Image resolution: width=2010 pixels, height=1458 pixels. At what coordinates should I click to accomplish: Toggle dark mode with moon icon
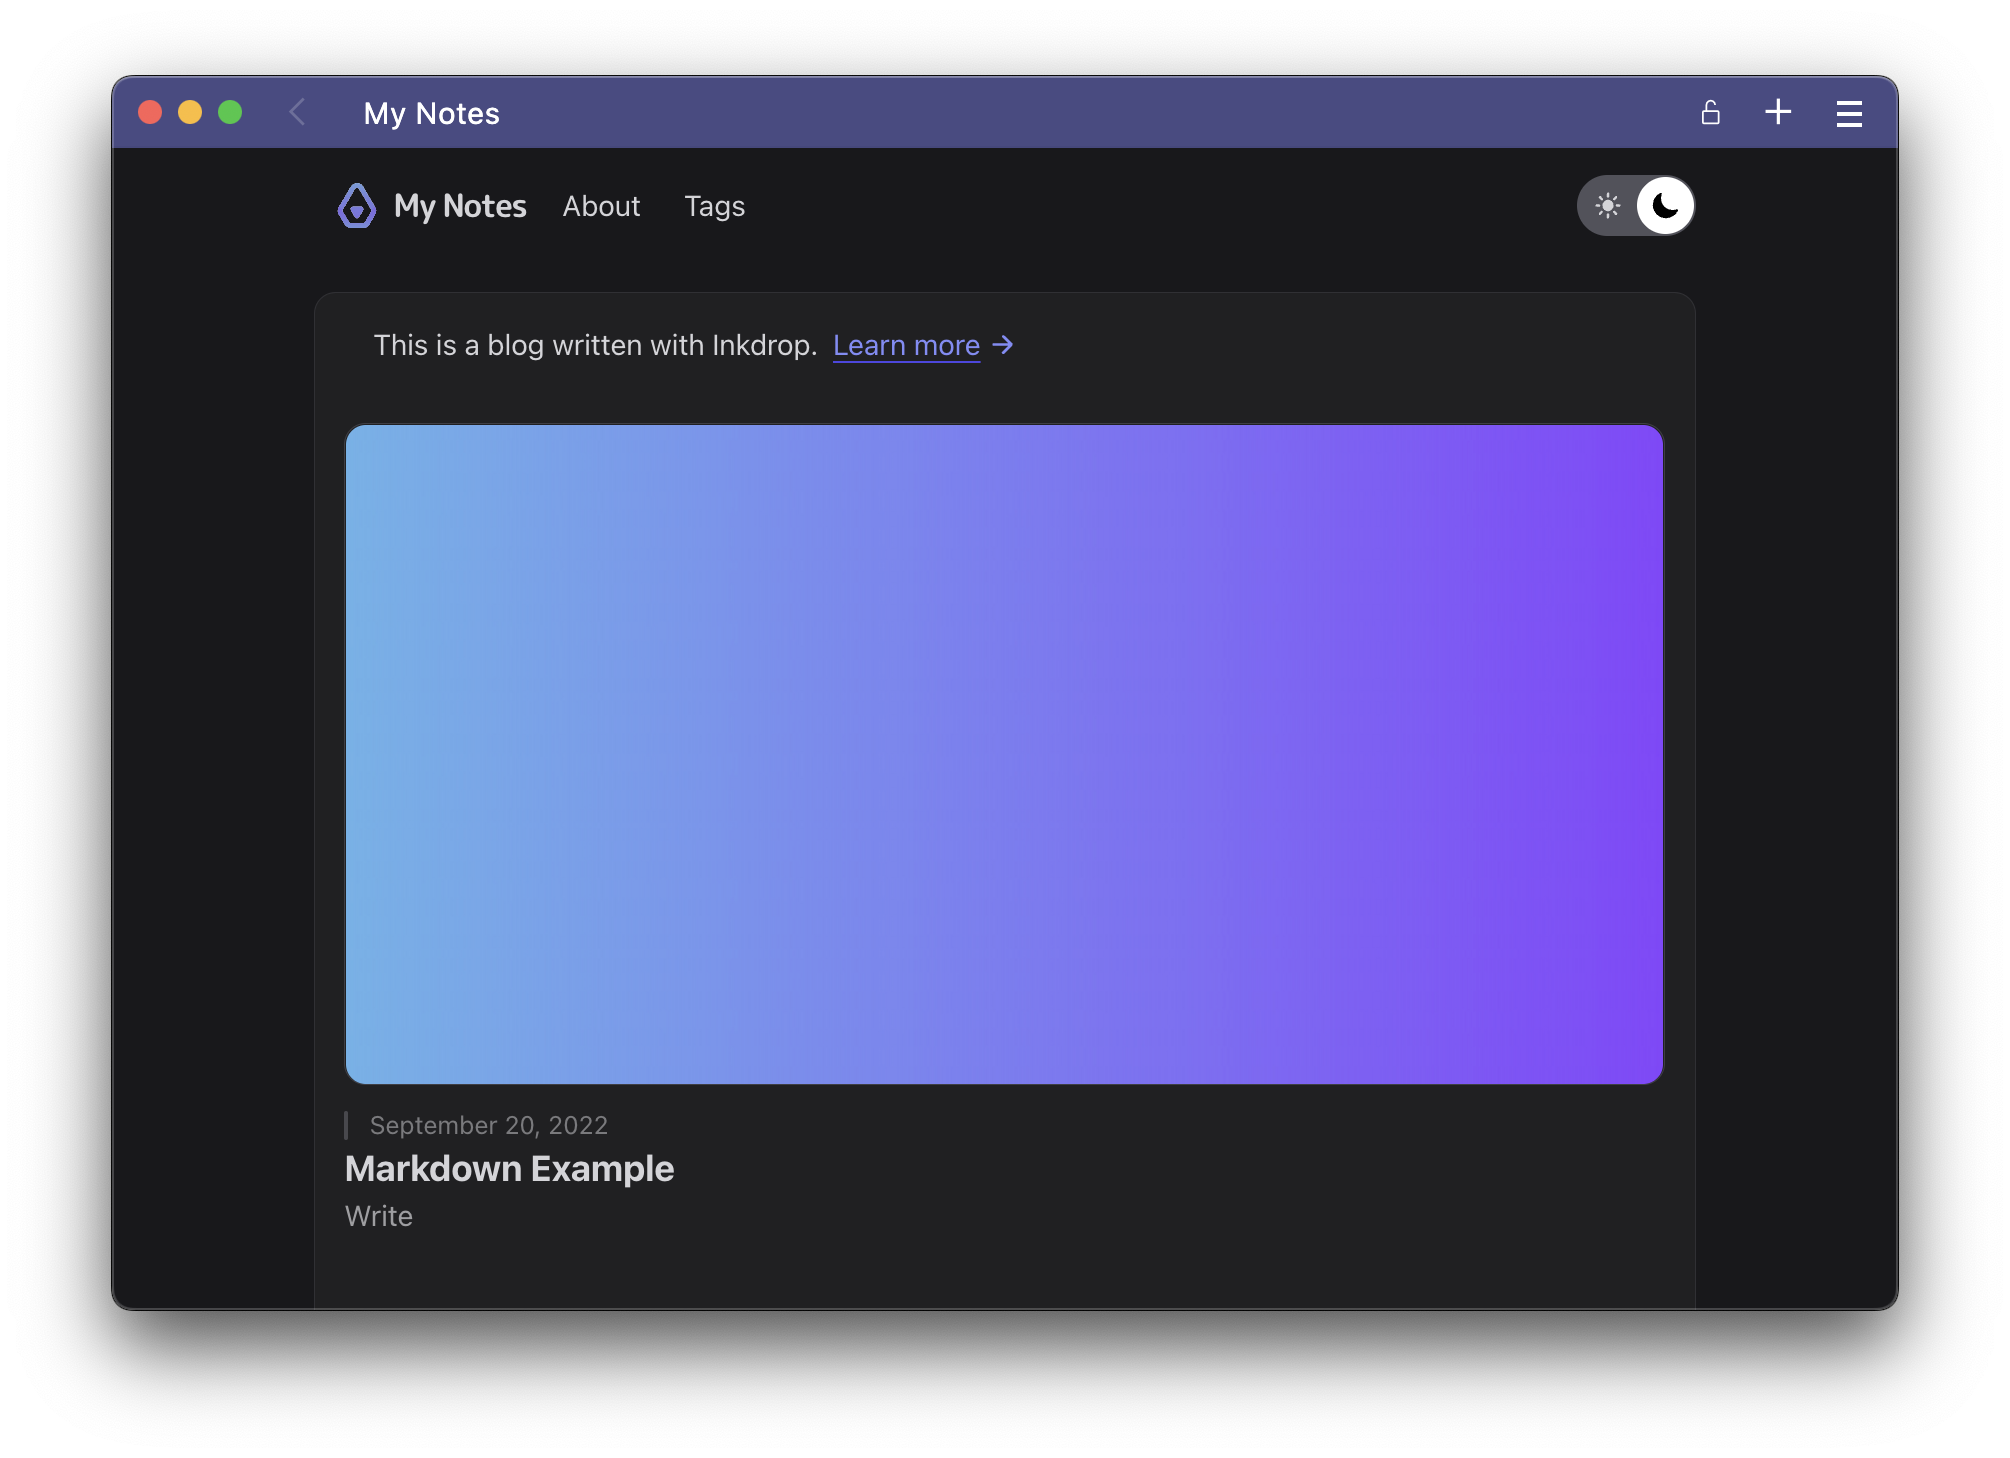pyautogui.click(x=1664, y=204)
